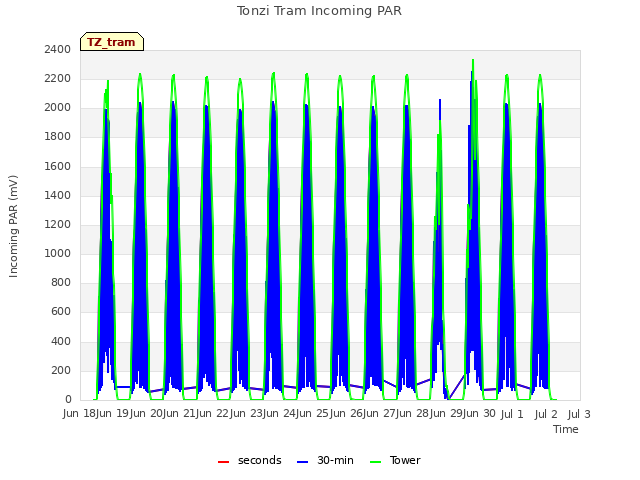This screenshot has width=640, height=480.
Task: Click the 'seconds' legend label
Action: coord(260,460)
